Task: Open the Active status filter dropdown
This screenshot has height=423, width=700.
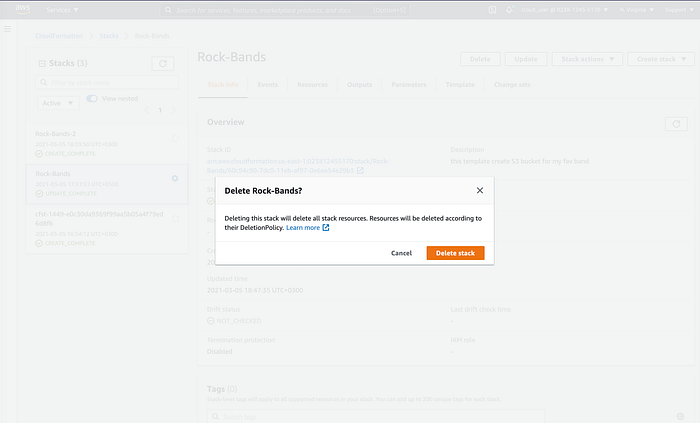Action: 58,103
